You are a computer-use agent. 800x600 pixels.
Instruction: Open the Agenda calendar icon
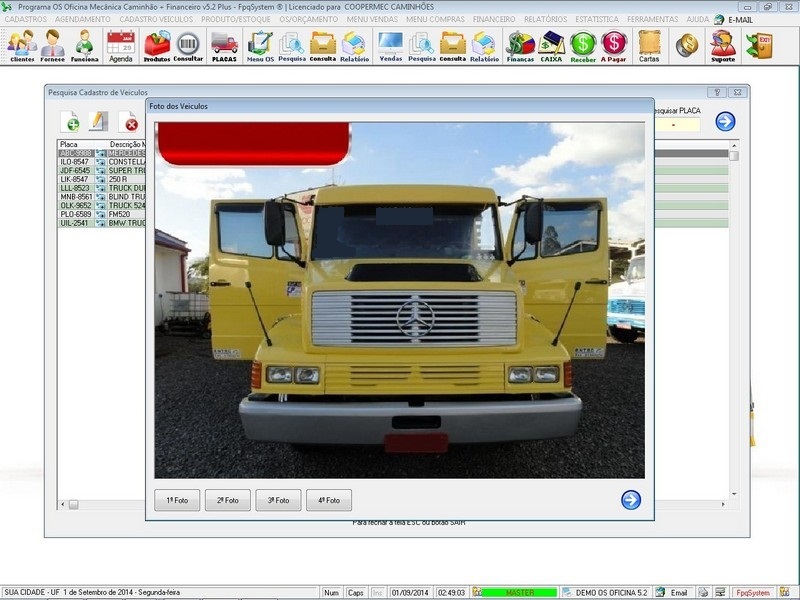(121, 46)
